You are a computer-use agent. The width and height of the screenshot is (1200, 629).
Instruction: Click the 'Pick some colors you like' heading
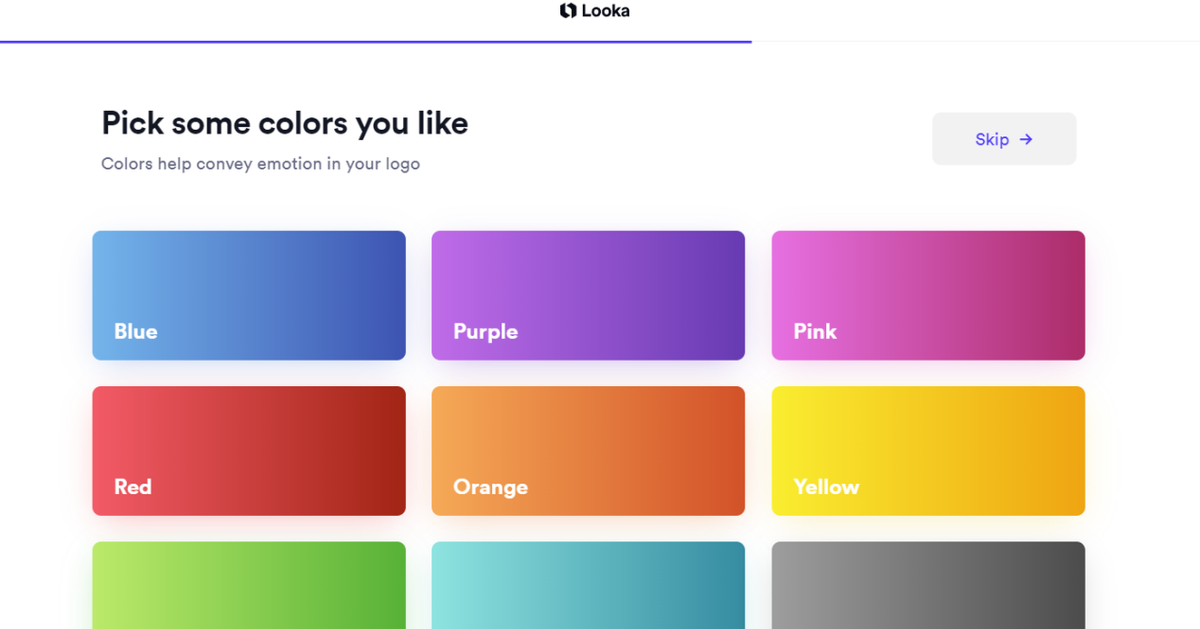click(285, 123)
